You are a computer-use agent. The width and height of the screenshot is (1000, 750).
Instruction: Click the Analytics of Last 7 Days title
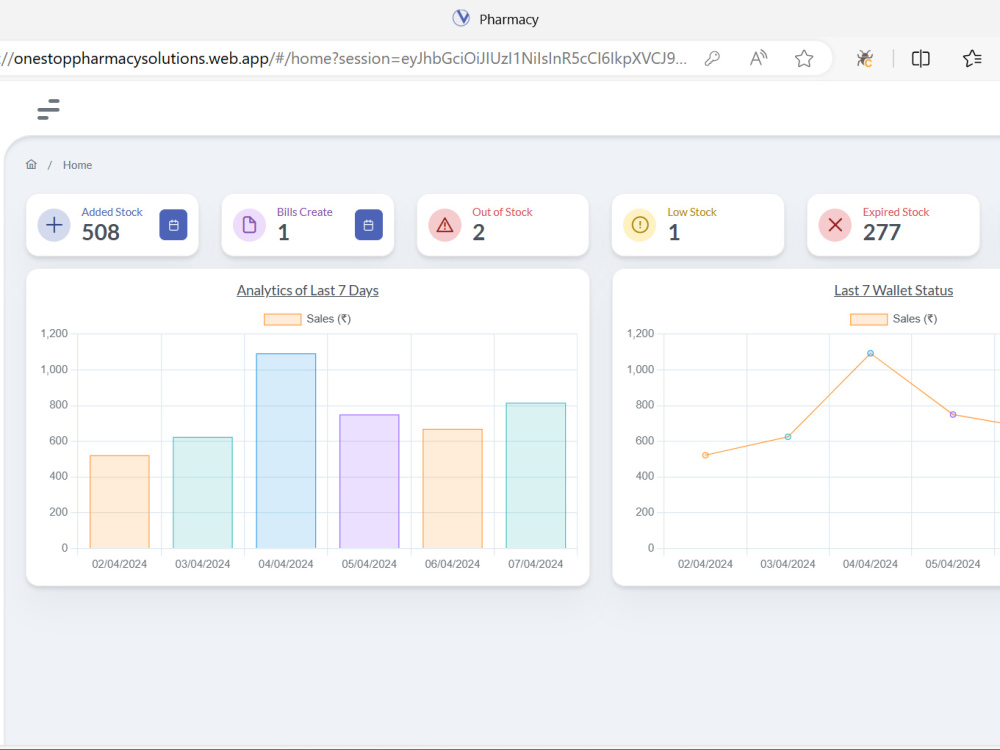(x=307, y=291)
